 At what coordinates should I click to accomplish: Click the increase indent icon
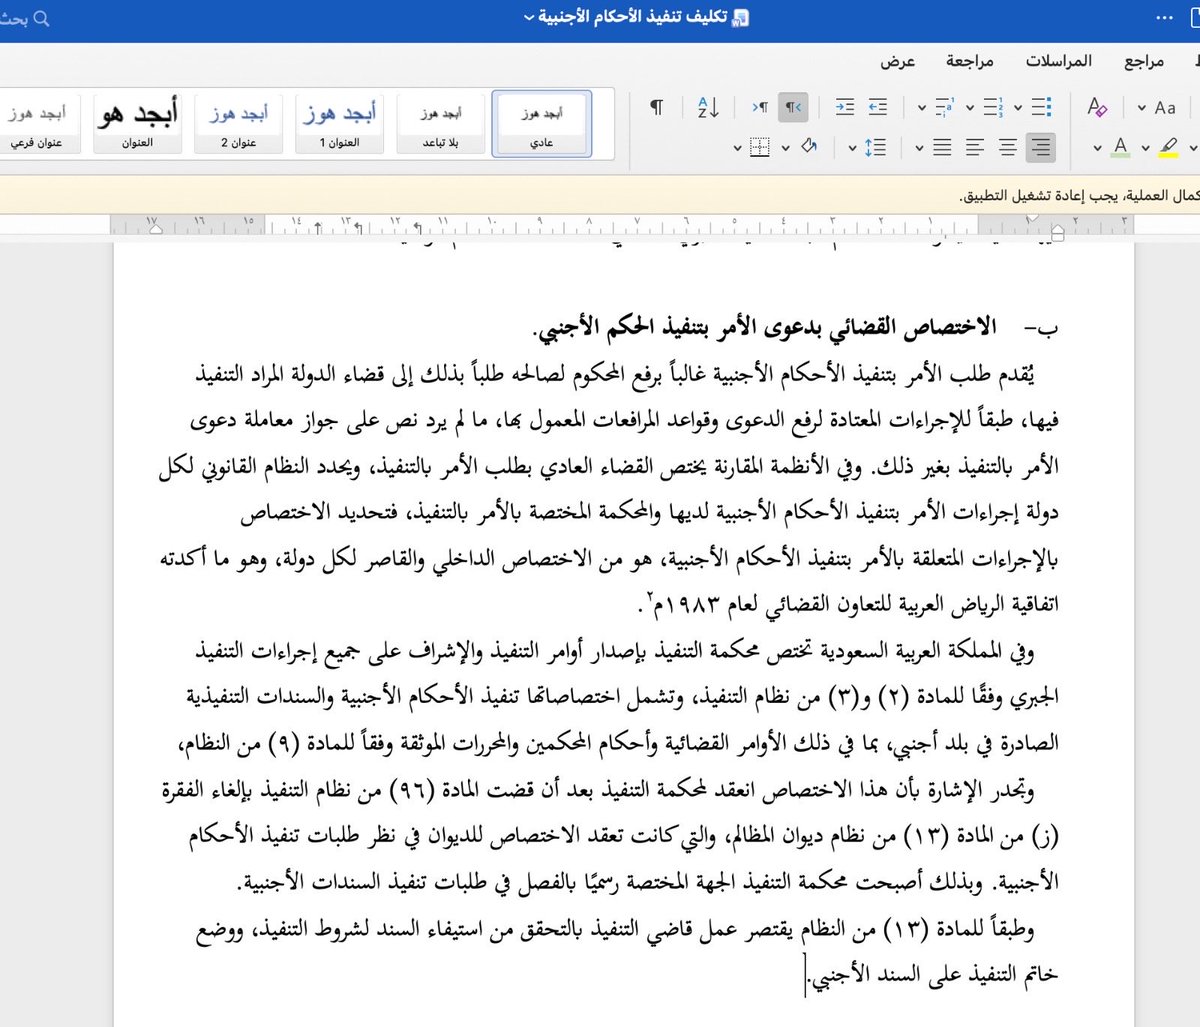pyautogui.click(x=845, y=107)
